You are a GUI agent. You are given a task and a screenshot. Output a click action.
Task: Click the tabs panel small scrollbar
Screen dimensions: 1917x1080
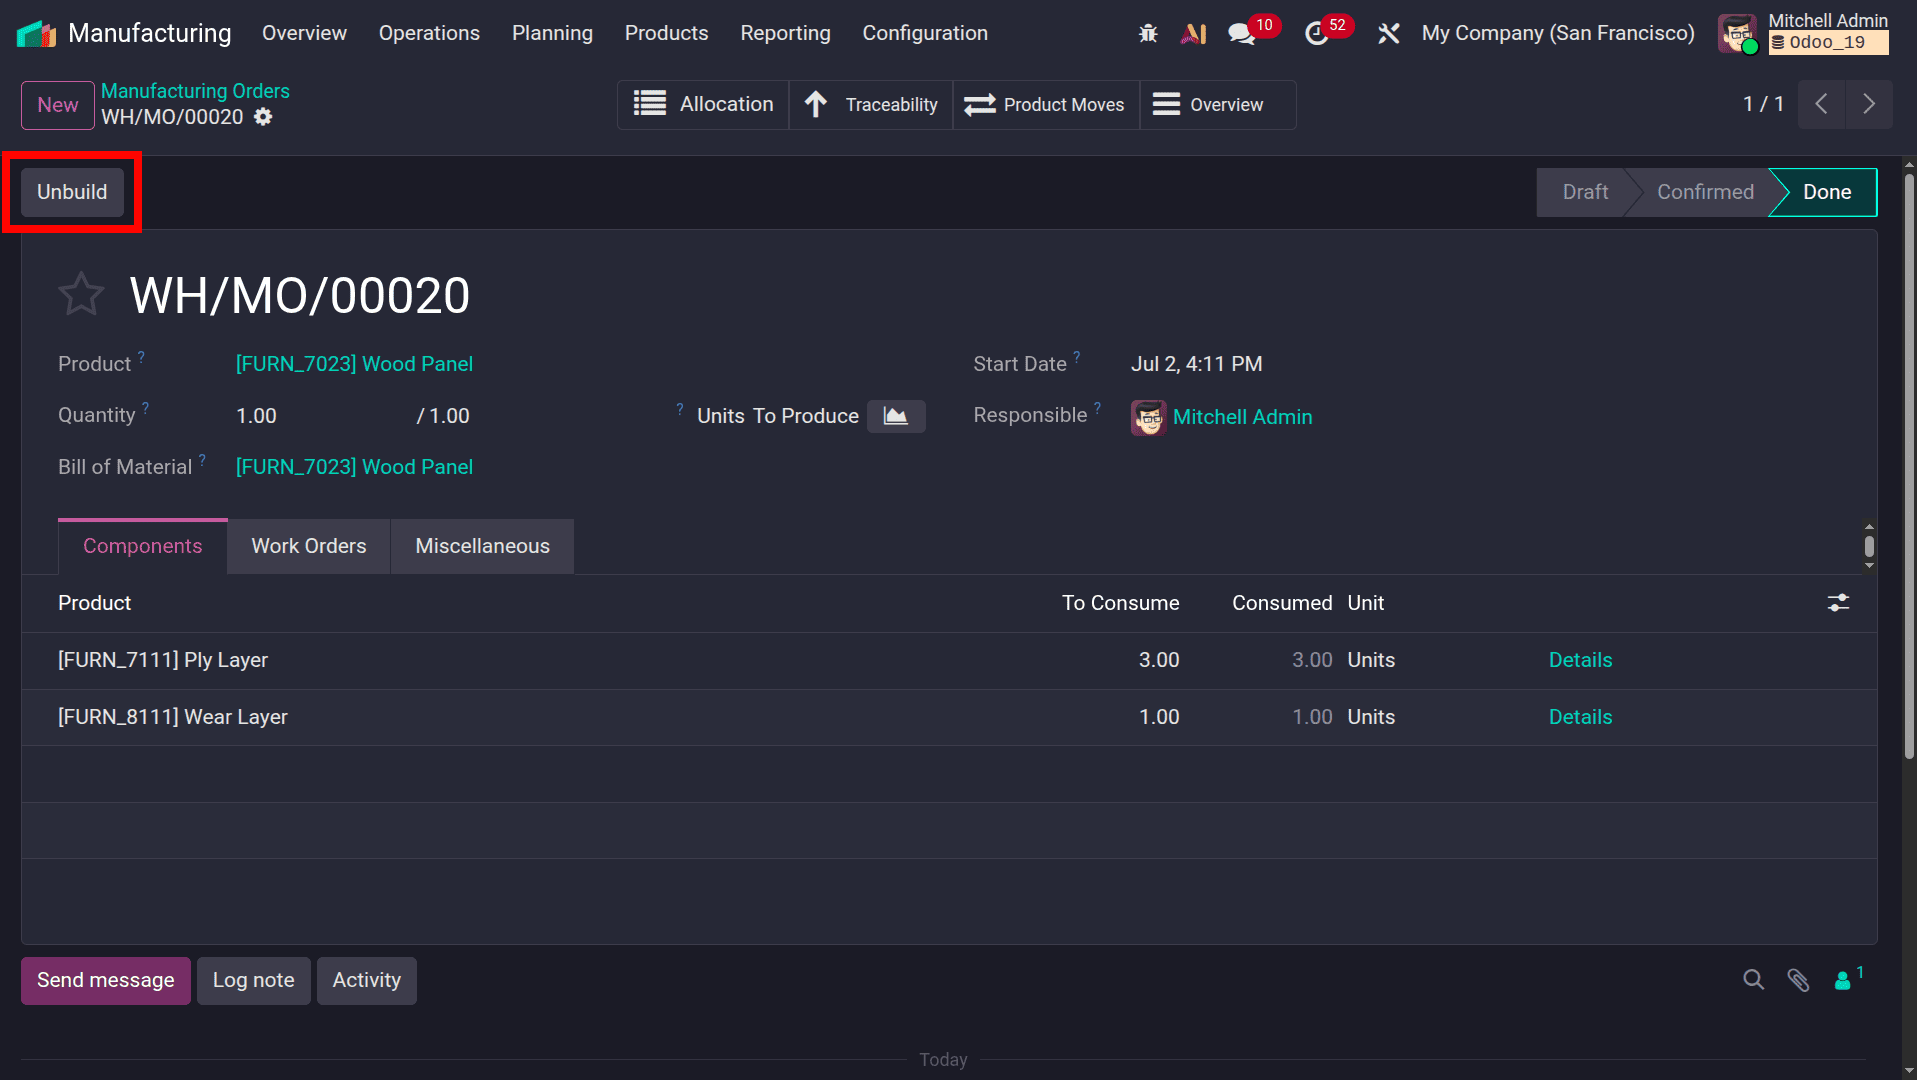coord(1869,546)
